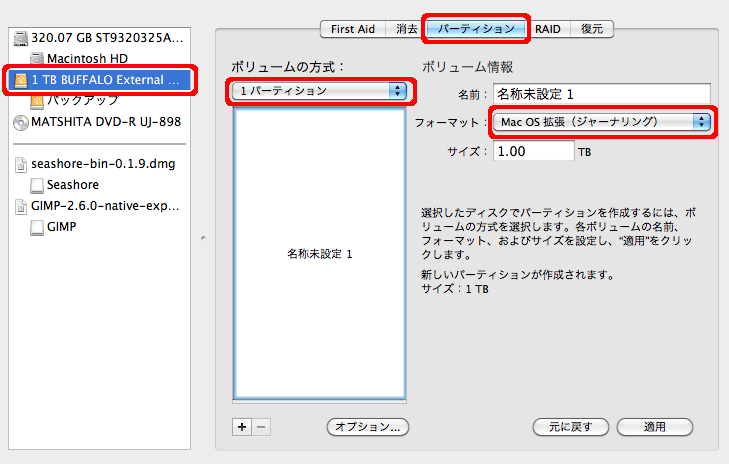729x464 pixels.
Task: Click the GIMP-2.6.0-native disk image icon
Action: point(21,206)
